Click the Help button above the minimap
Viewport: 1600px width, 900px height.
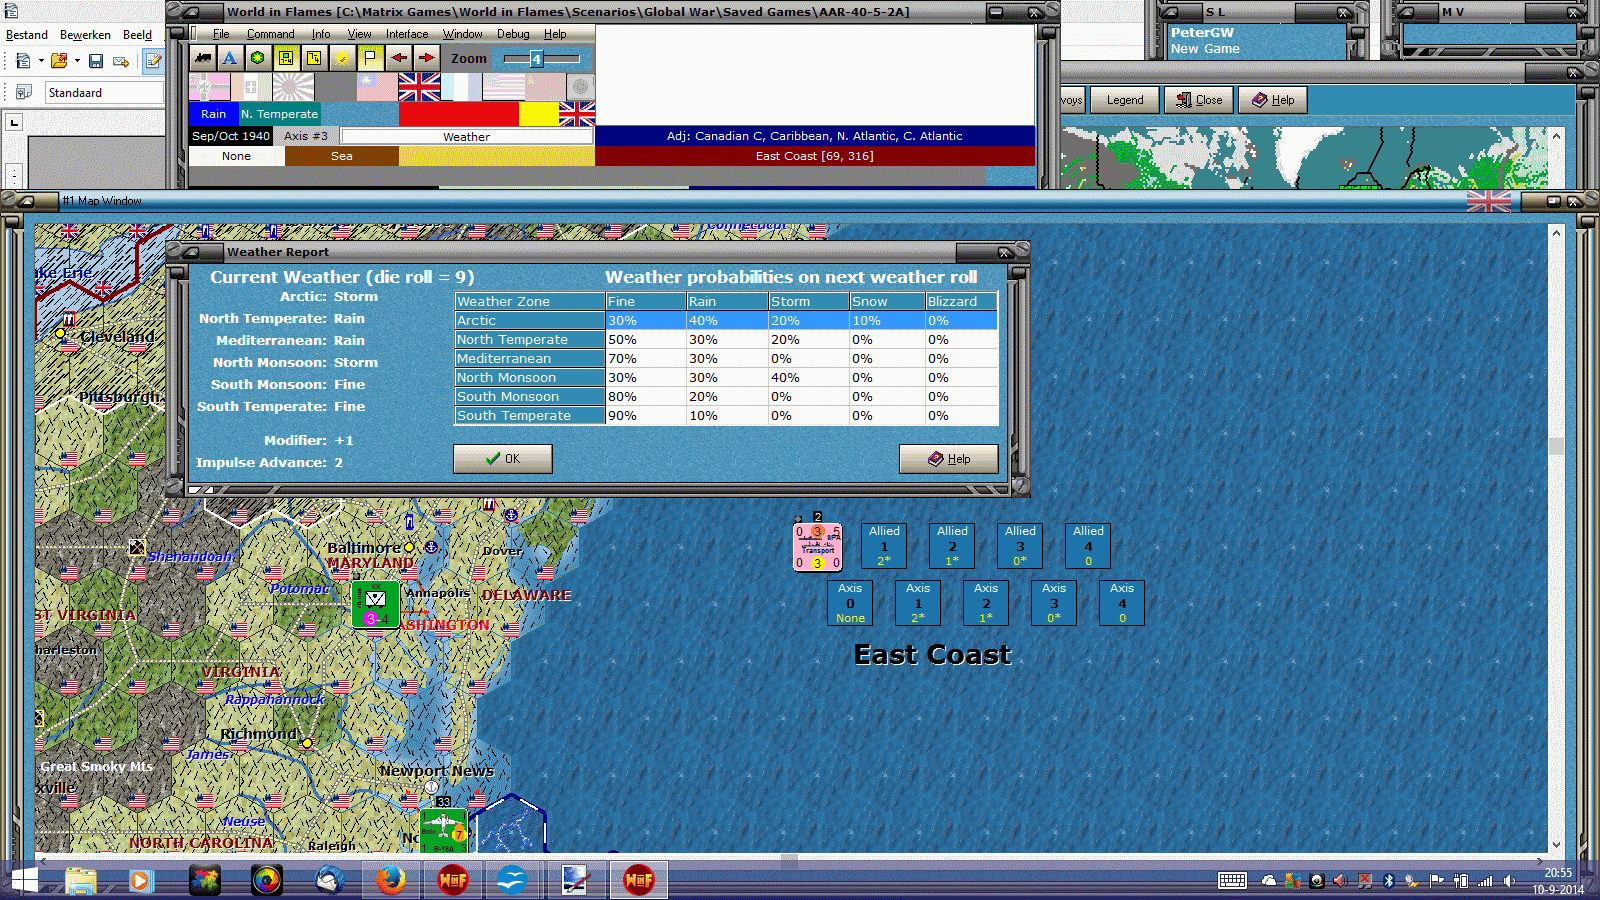(x=1273, y=100)
